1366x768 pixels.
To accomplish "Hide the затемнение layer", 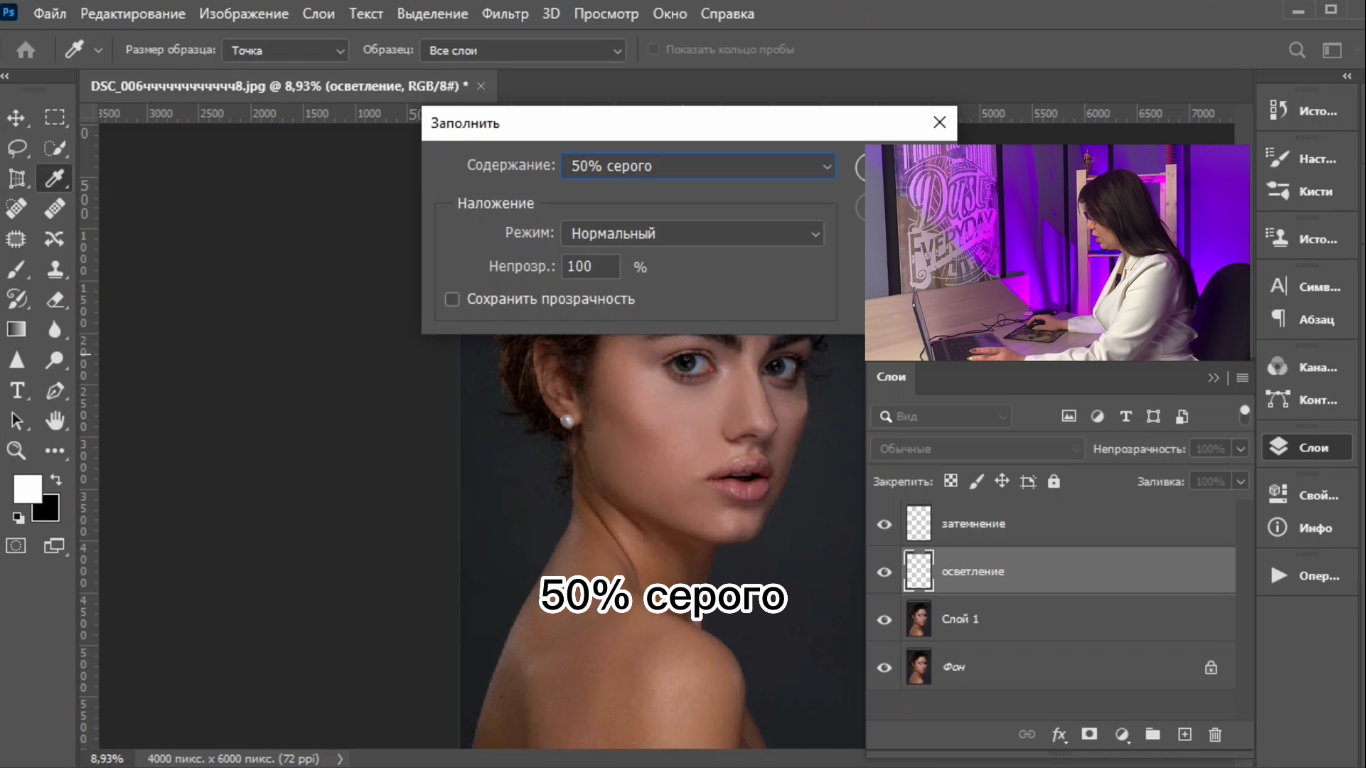I will click(884, 524).
